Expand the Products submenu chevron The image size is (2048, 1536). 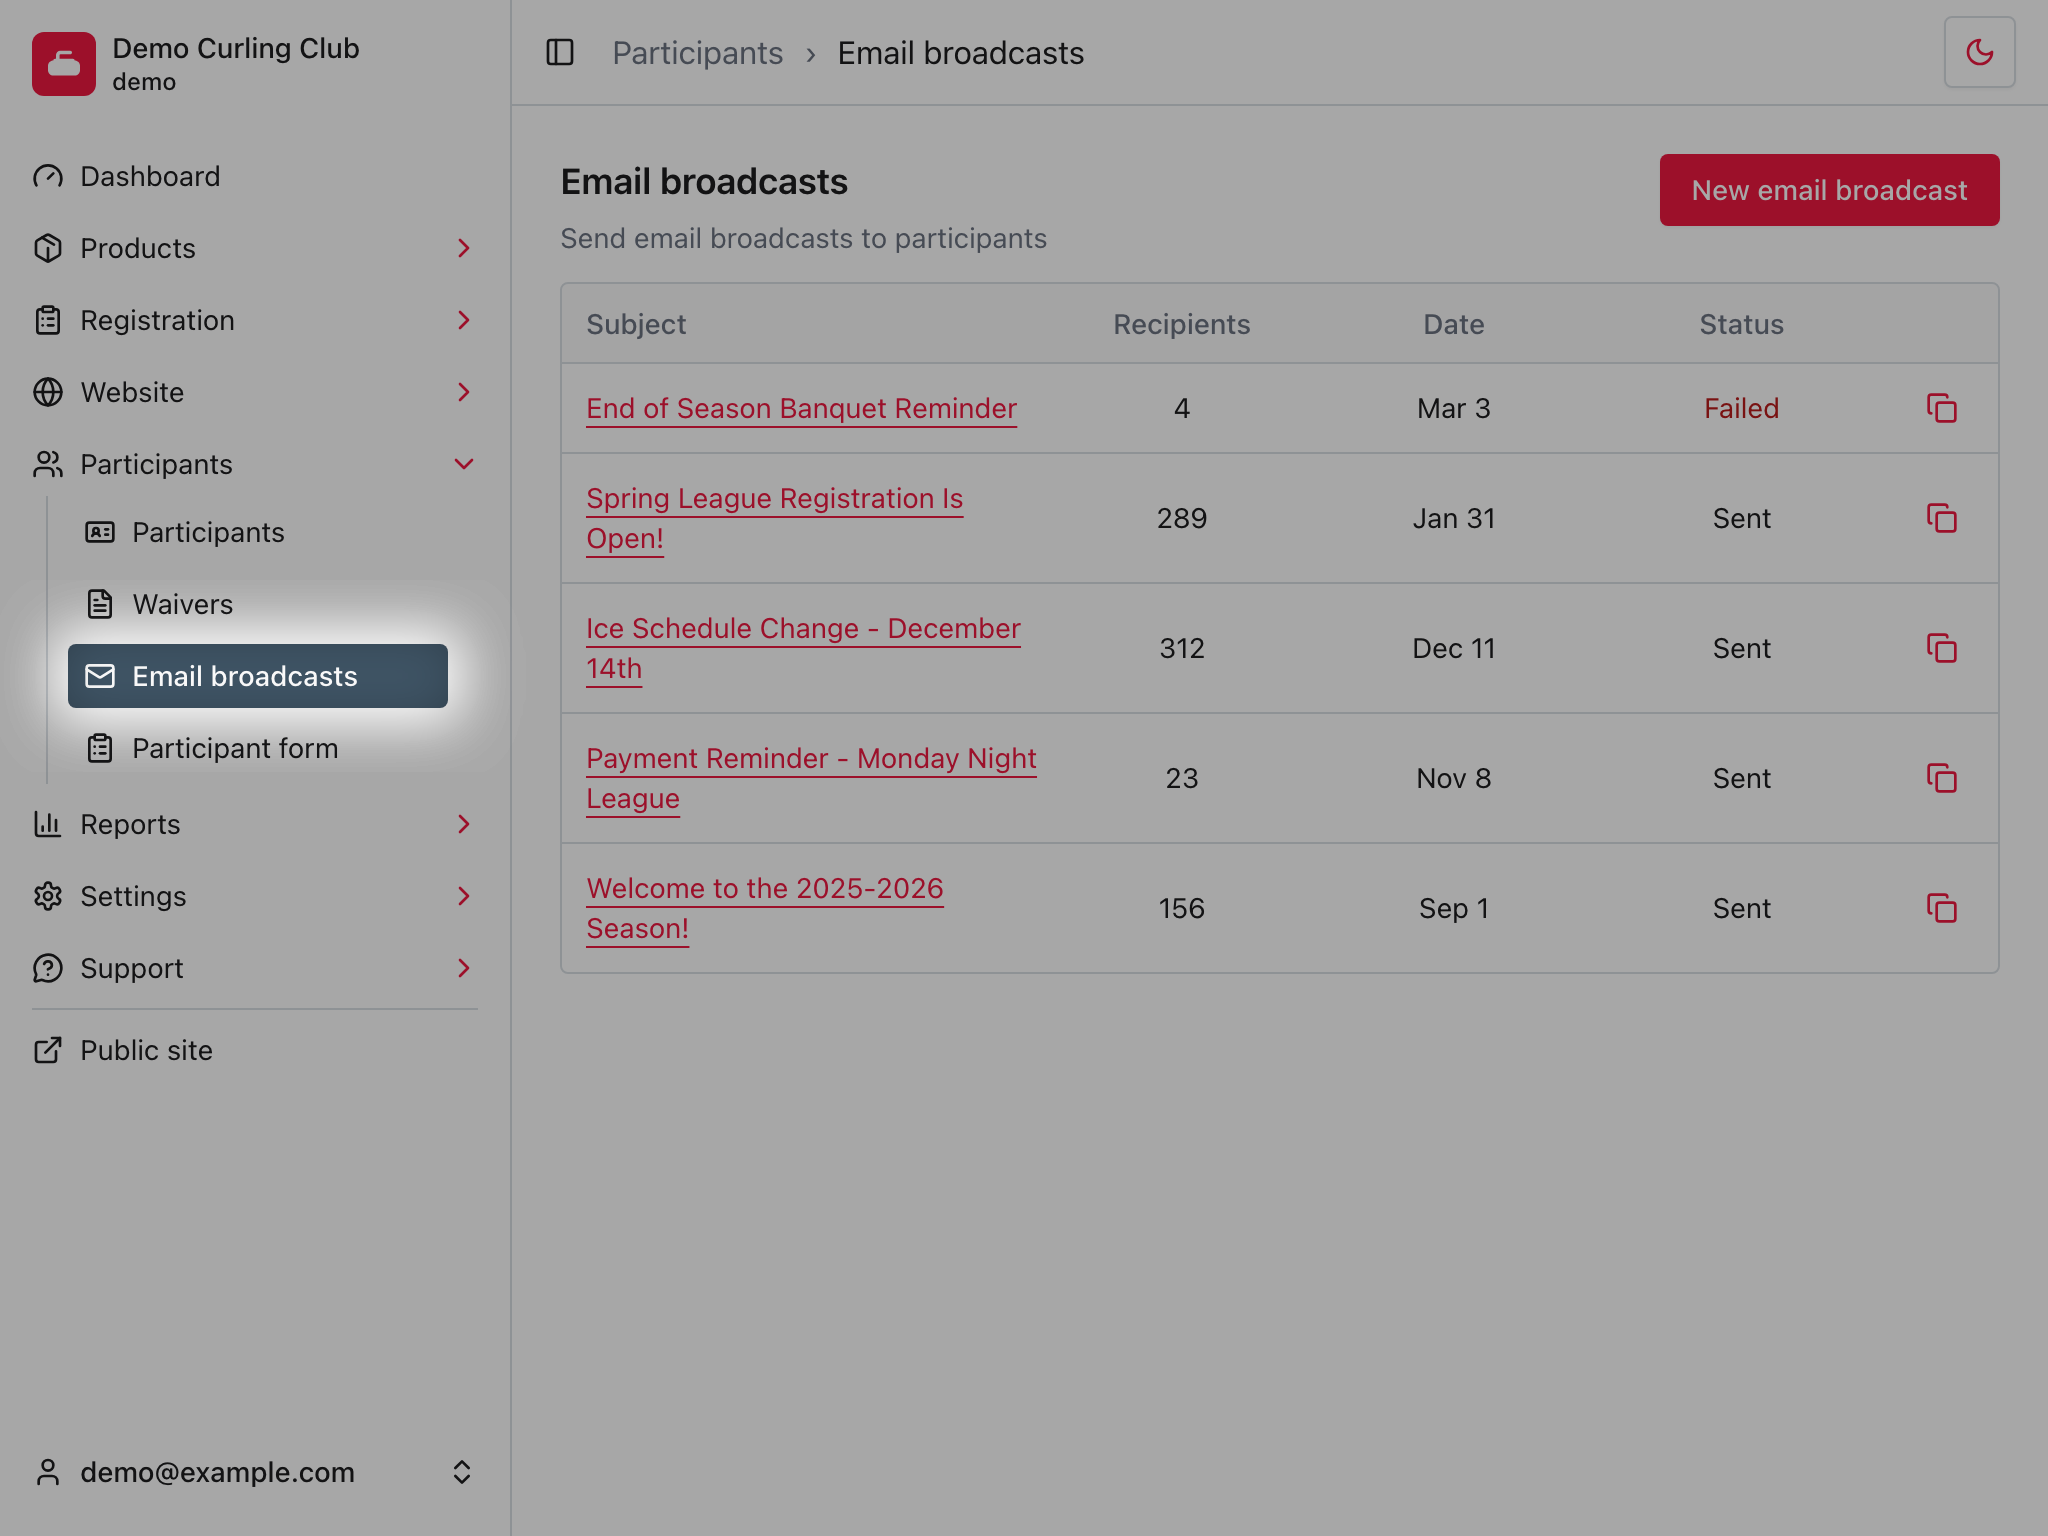(x=463, y=248)
